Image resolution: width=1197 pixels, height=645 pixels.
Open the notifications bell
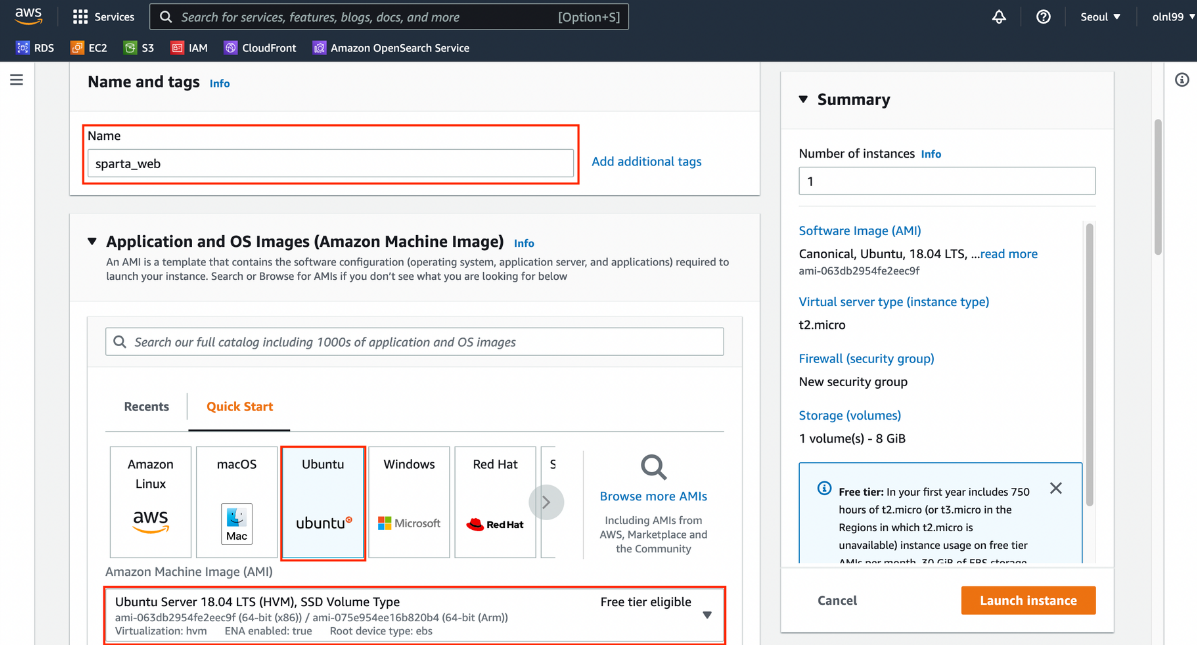[x=999, y=16]
